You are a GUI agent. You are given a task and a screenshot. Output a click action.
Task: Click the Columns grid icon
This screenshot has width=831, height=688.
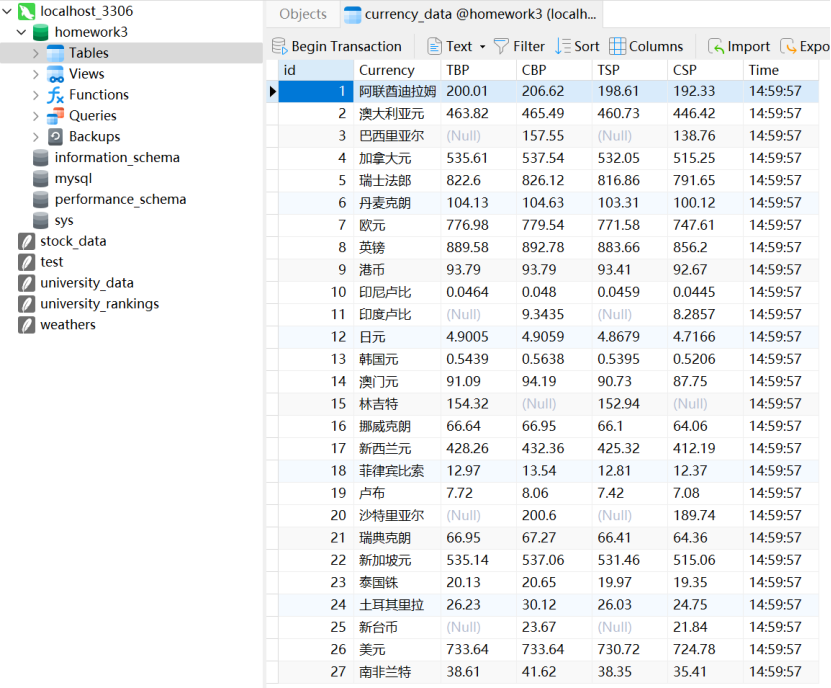[617, 47]
